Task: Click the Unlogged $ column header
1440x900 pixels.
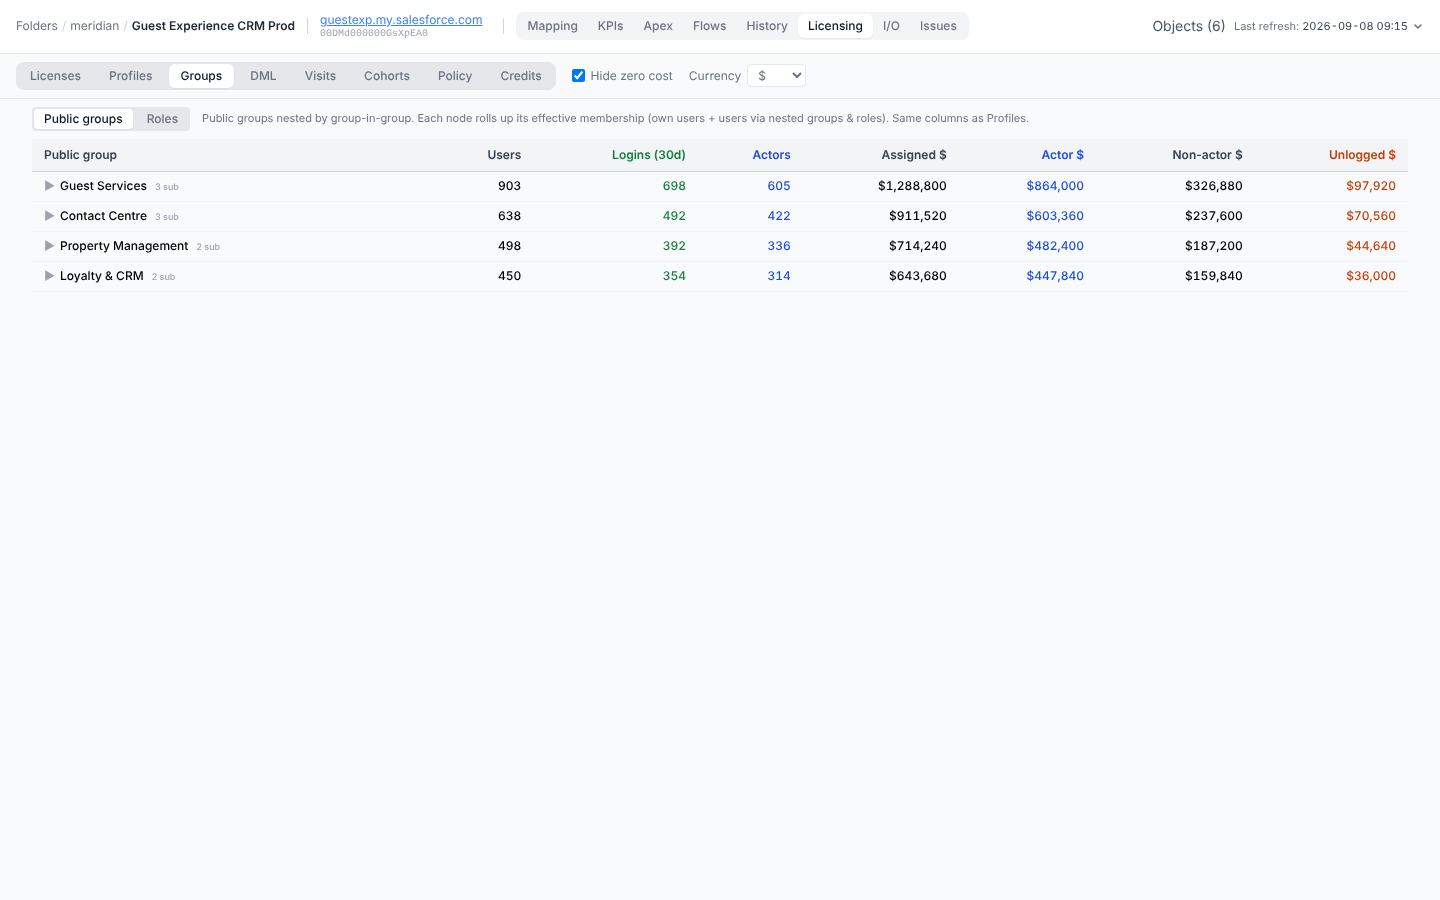Action: tap(1362, 155)
